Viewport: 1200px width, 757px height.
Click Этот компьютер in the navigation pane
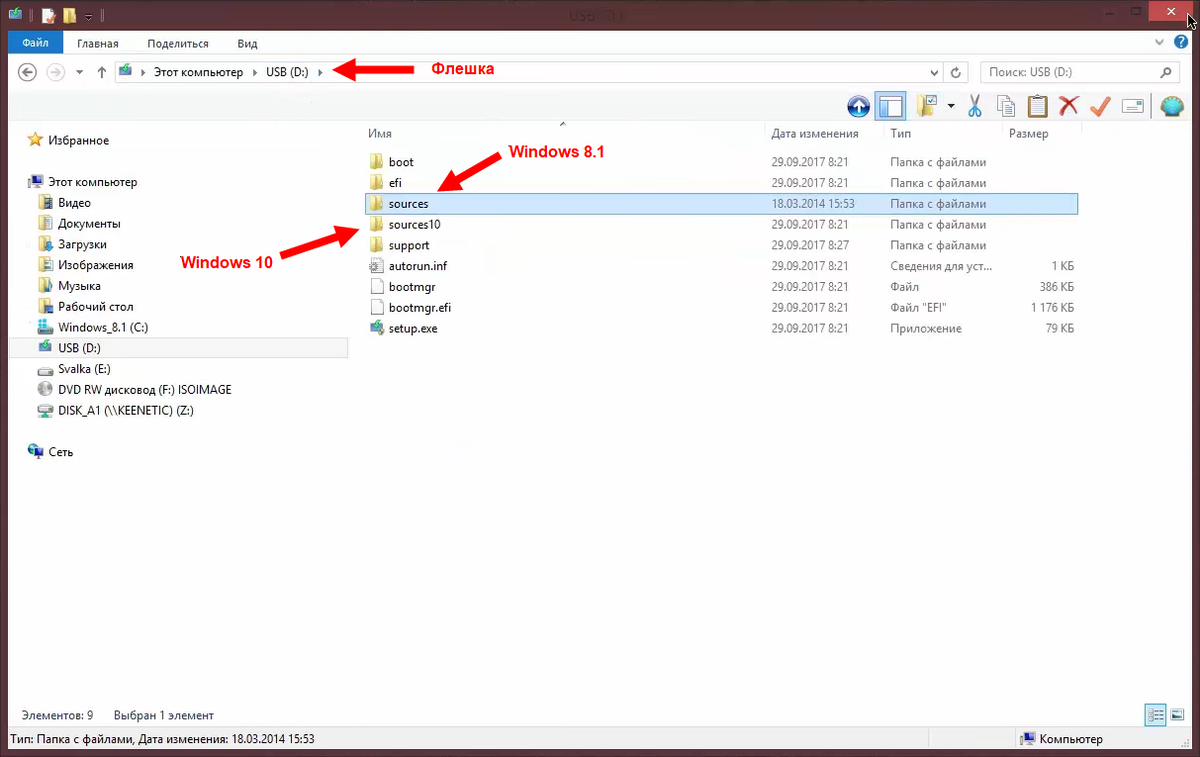click(92, 182)
